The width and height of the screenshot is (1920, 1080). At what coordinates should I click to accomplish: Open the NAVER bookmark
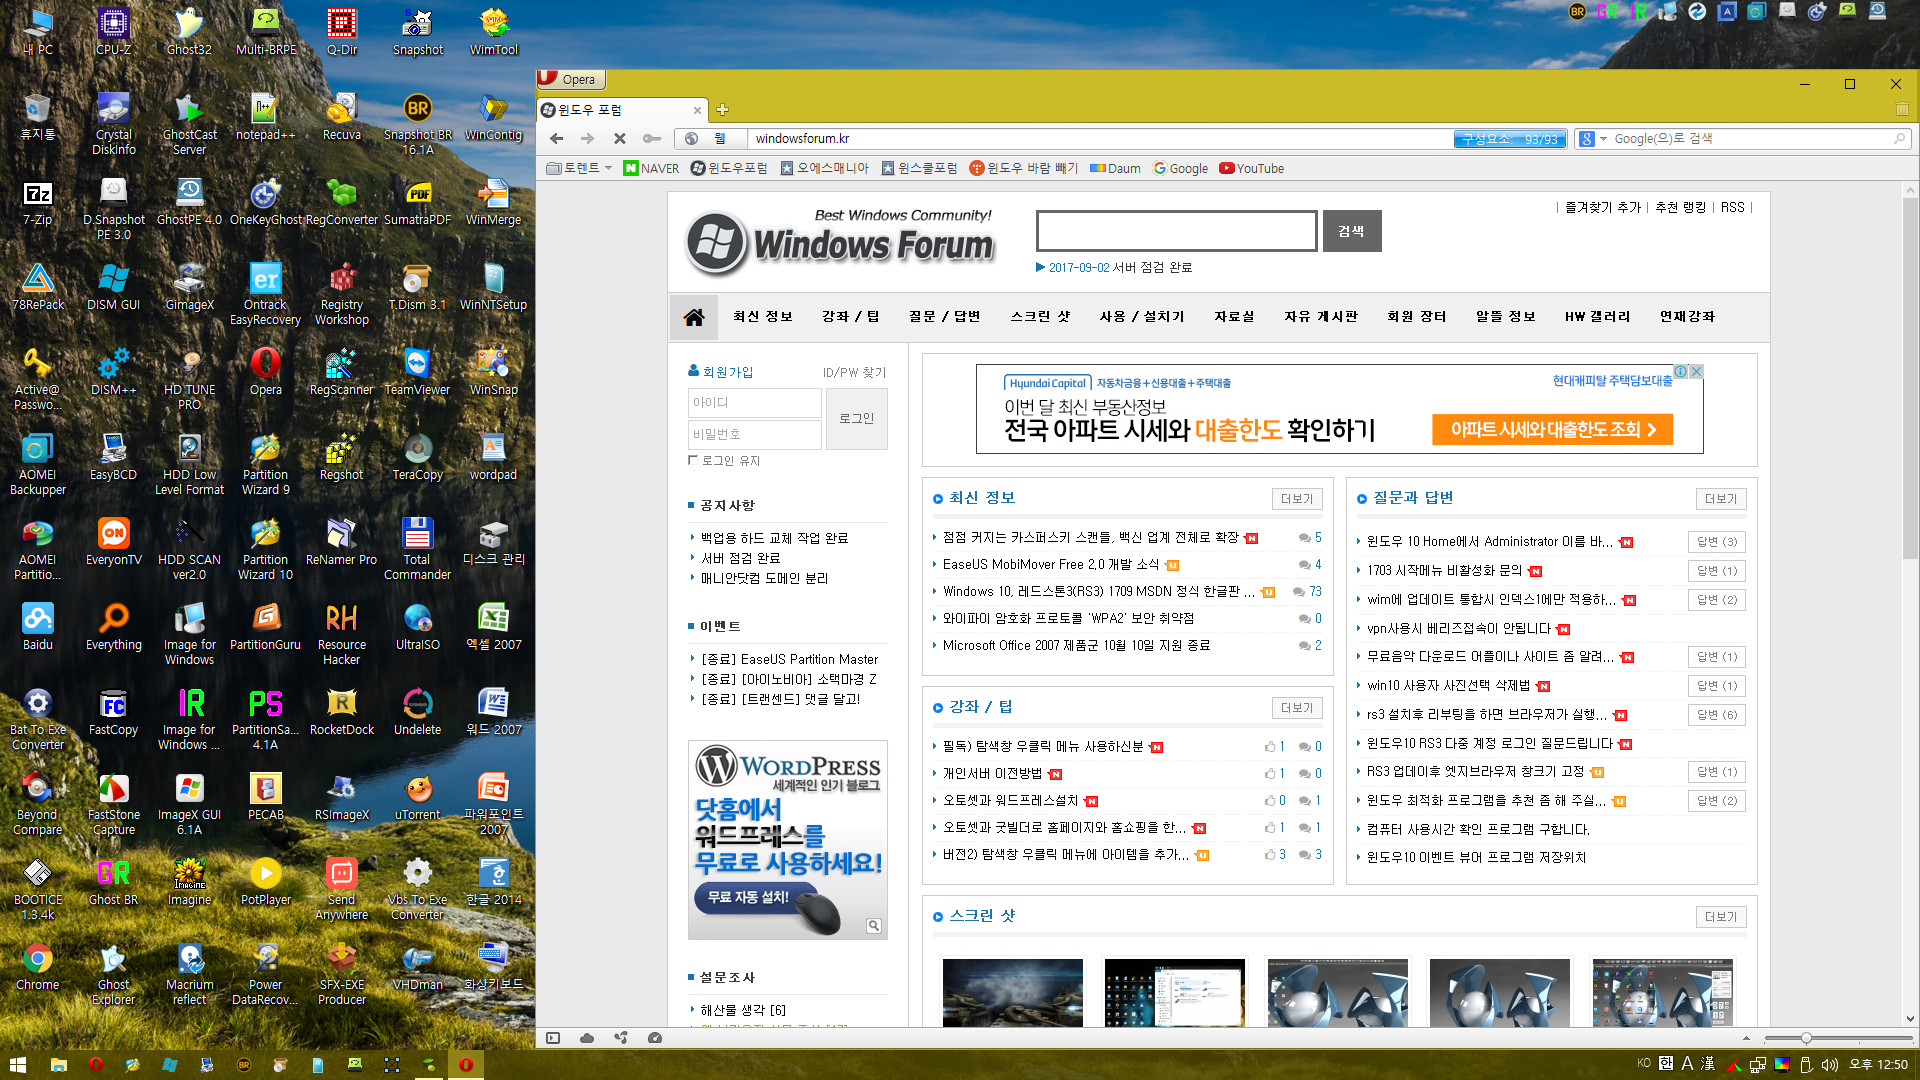point(651,168)
